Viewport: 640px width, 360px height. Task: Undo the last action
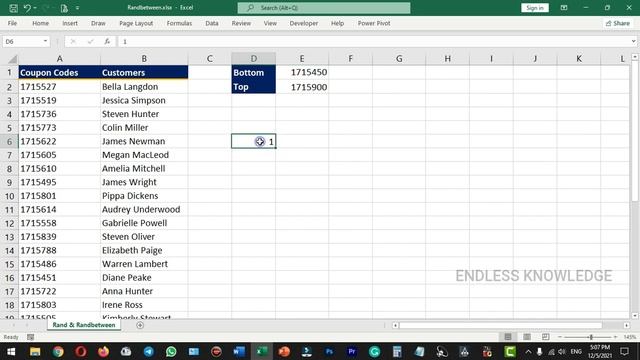27,8
